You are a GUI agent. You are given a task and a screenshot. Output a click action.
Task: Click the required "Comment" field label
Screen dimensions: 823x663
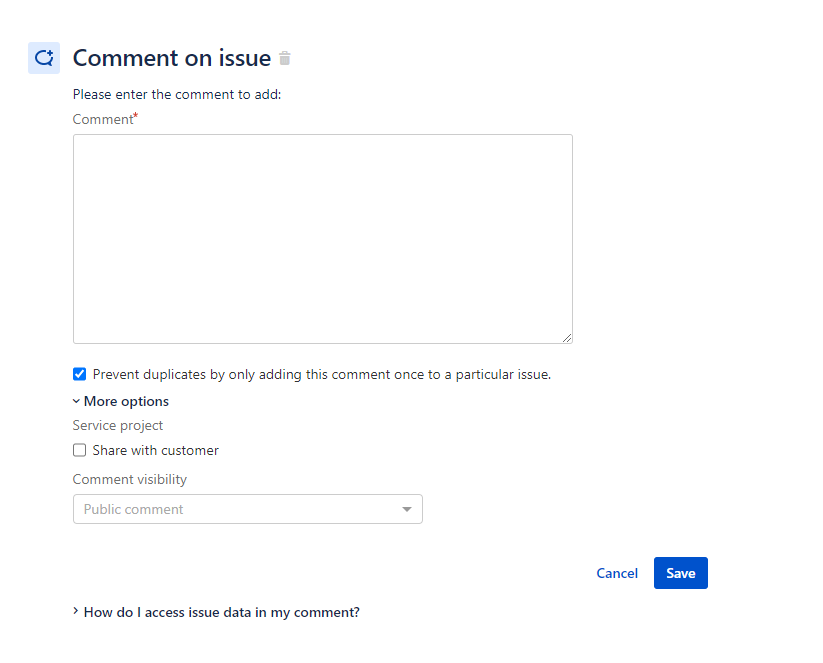click(103, 119)
